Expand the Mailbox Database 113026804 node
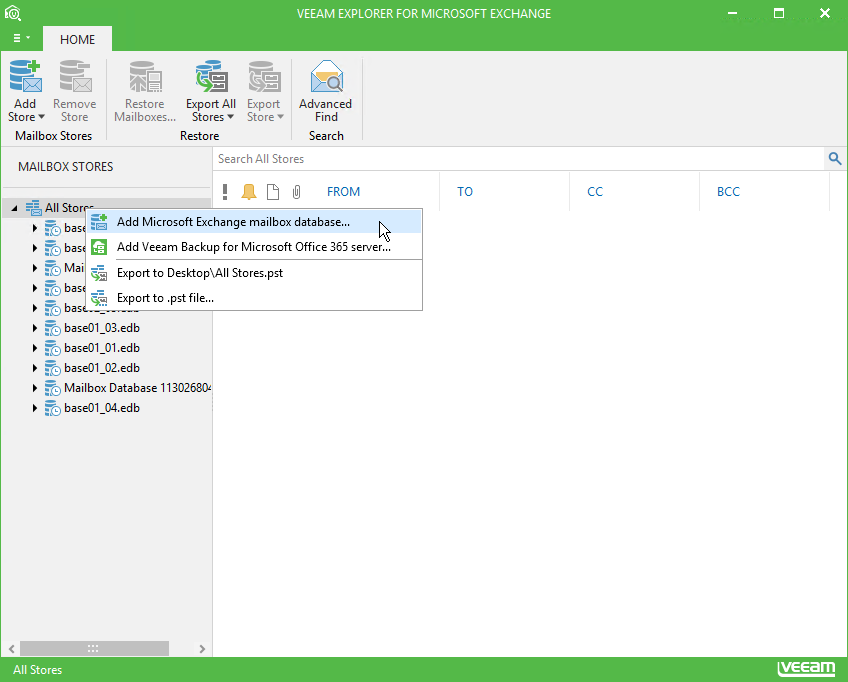The height and width of the screenshot is (682, 848). [x=35, y=388]
